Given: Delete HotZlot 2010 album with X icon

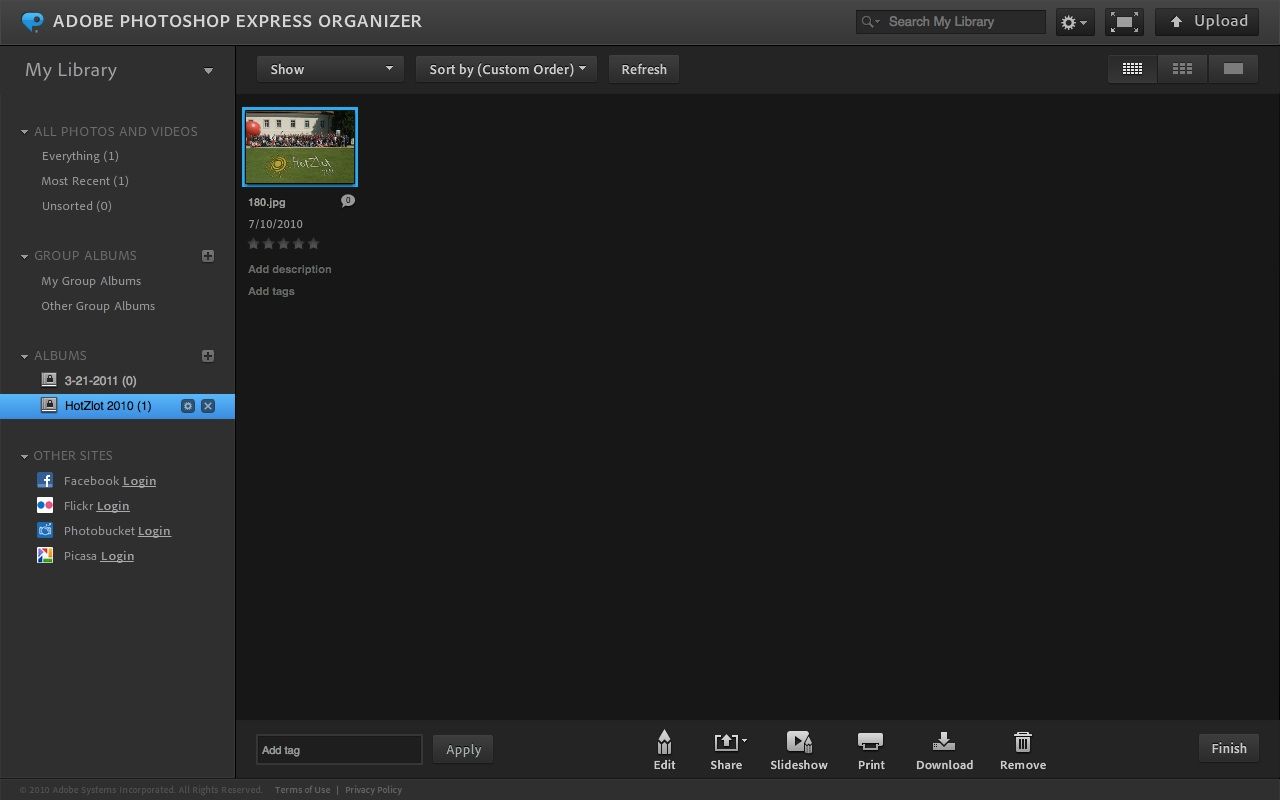Looking at the screenshot, I should click(208, 406).
